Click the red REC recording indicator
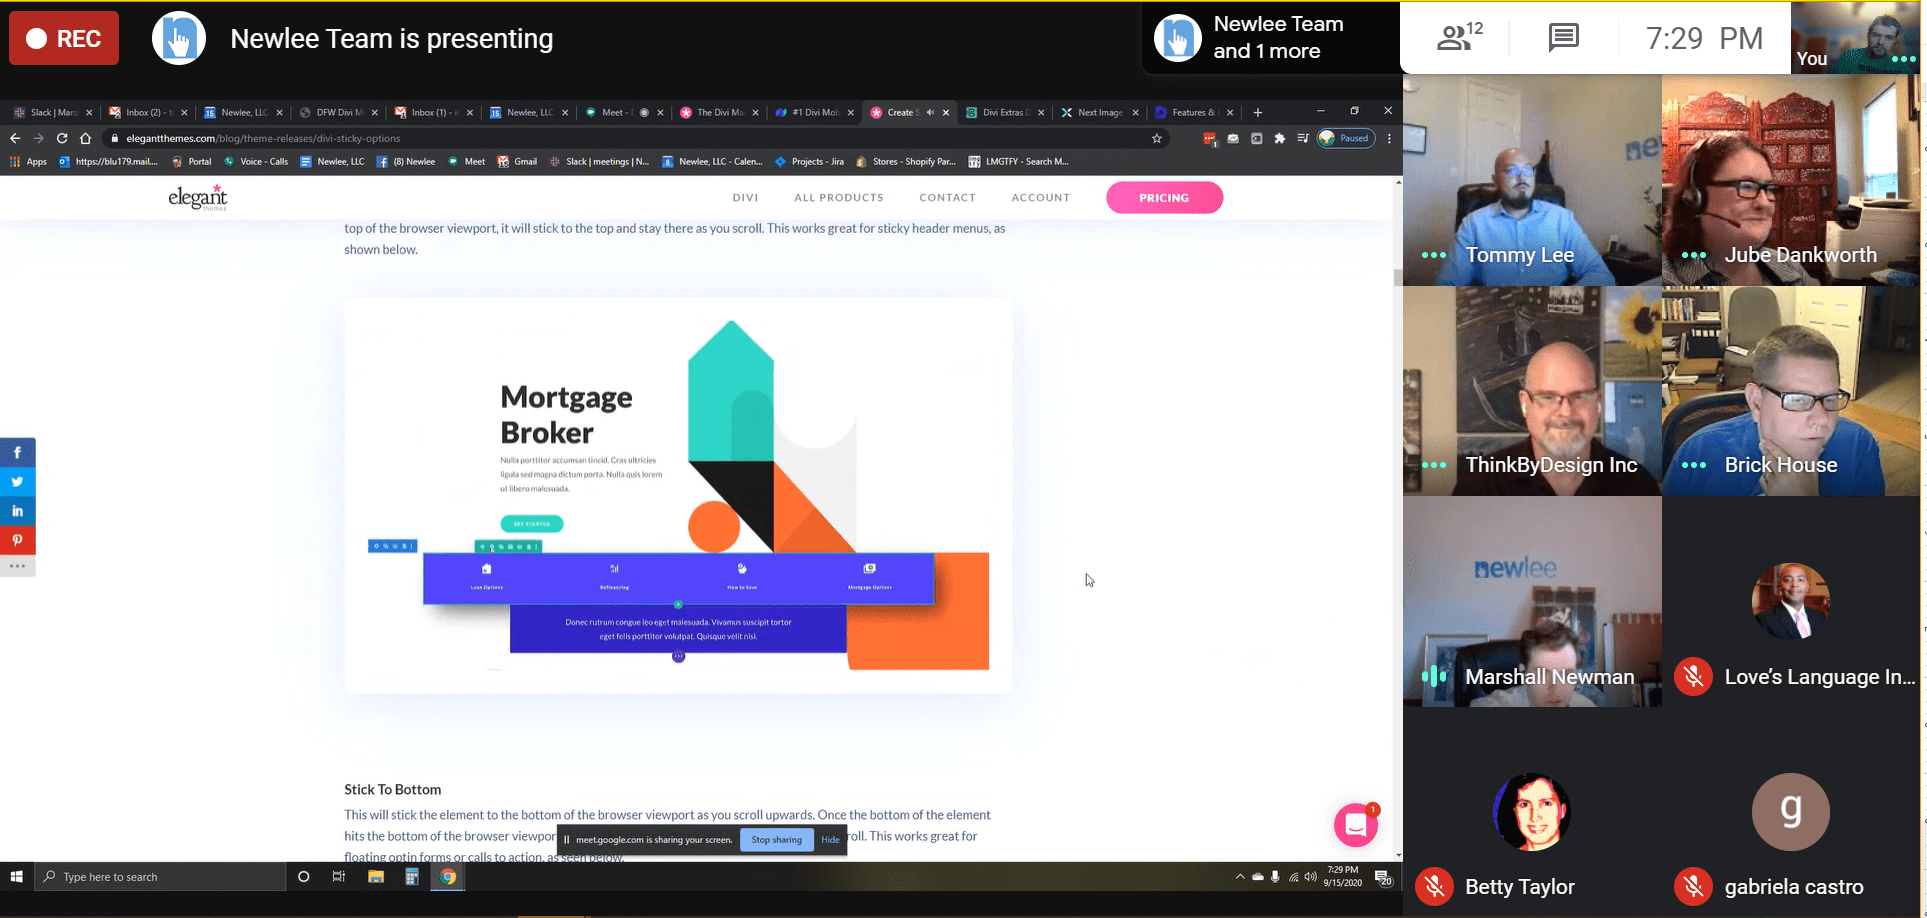 click(64, 39)
